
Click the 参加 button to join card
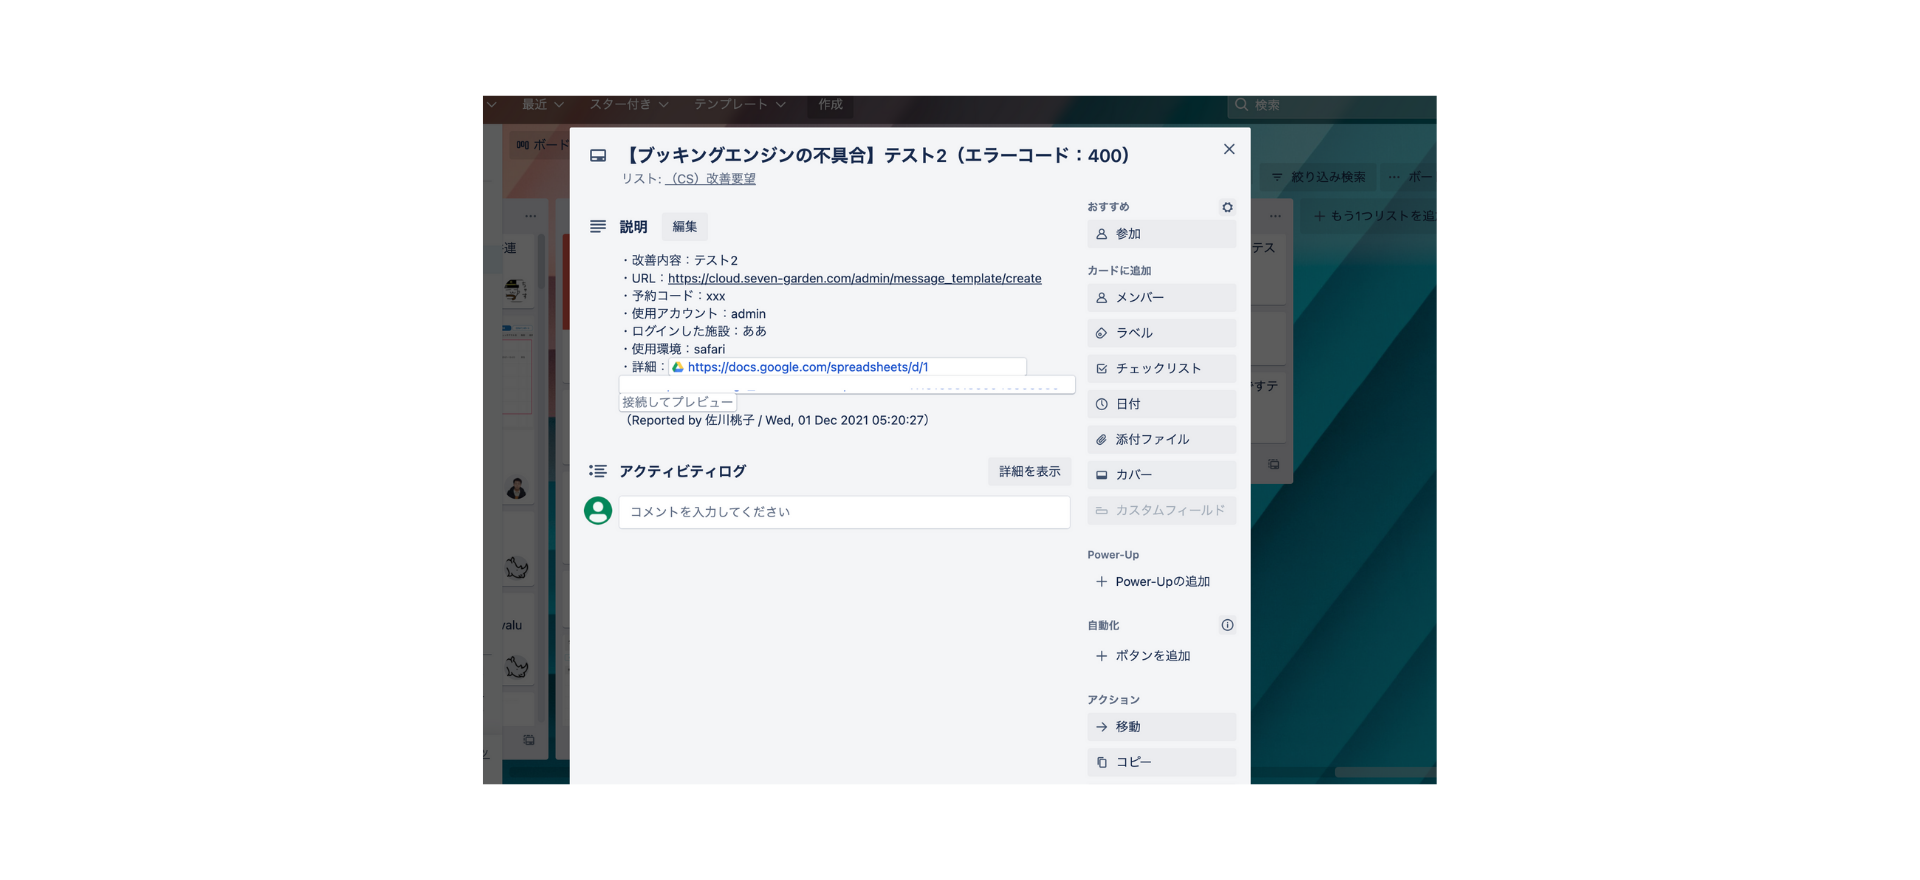1162,234
